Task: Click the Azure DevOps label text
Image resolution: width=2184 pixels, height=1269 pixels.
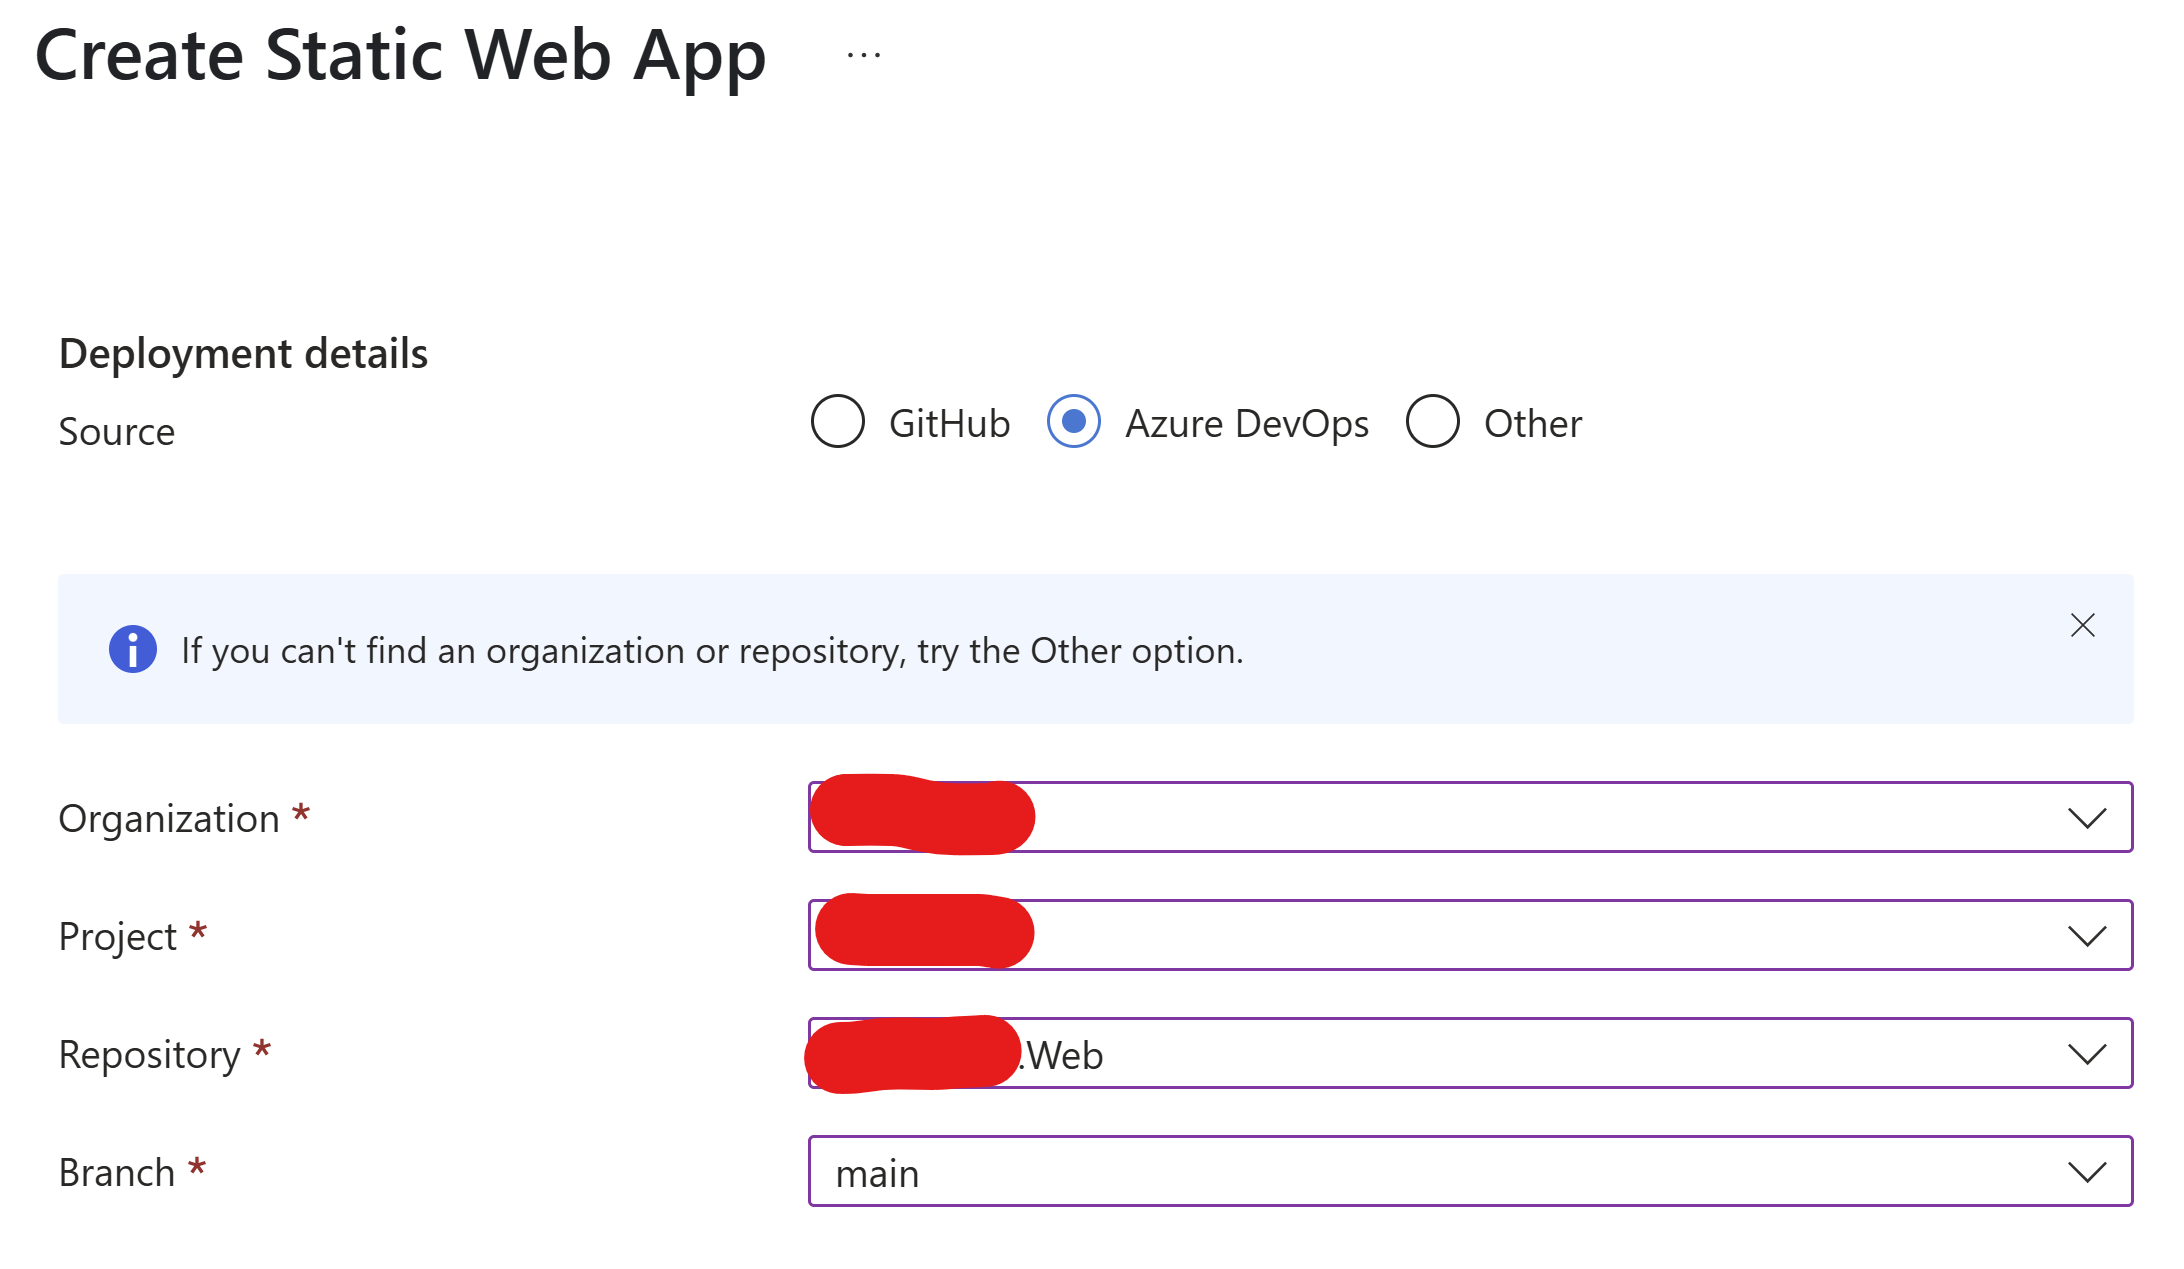Action: 1247,424
